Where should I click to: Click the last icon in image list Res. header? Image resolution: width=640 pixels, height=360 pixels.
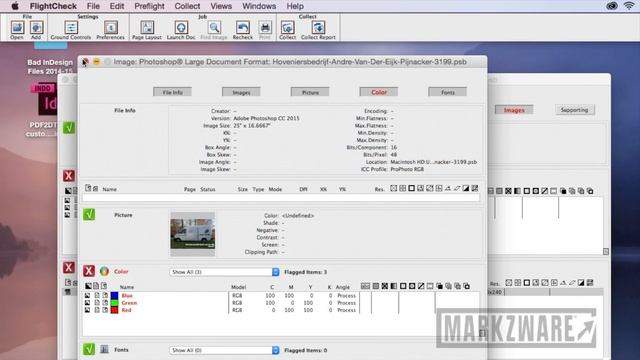pos(475,189)
